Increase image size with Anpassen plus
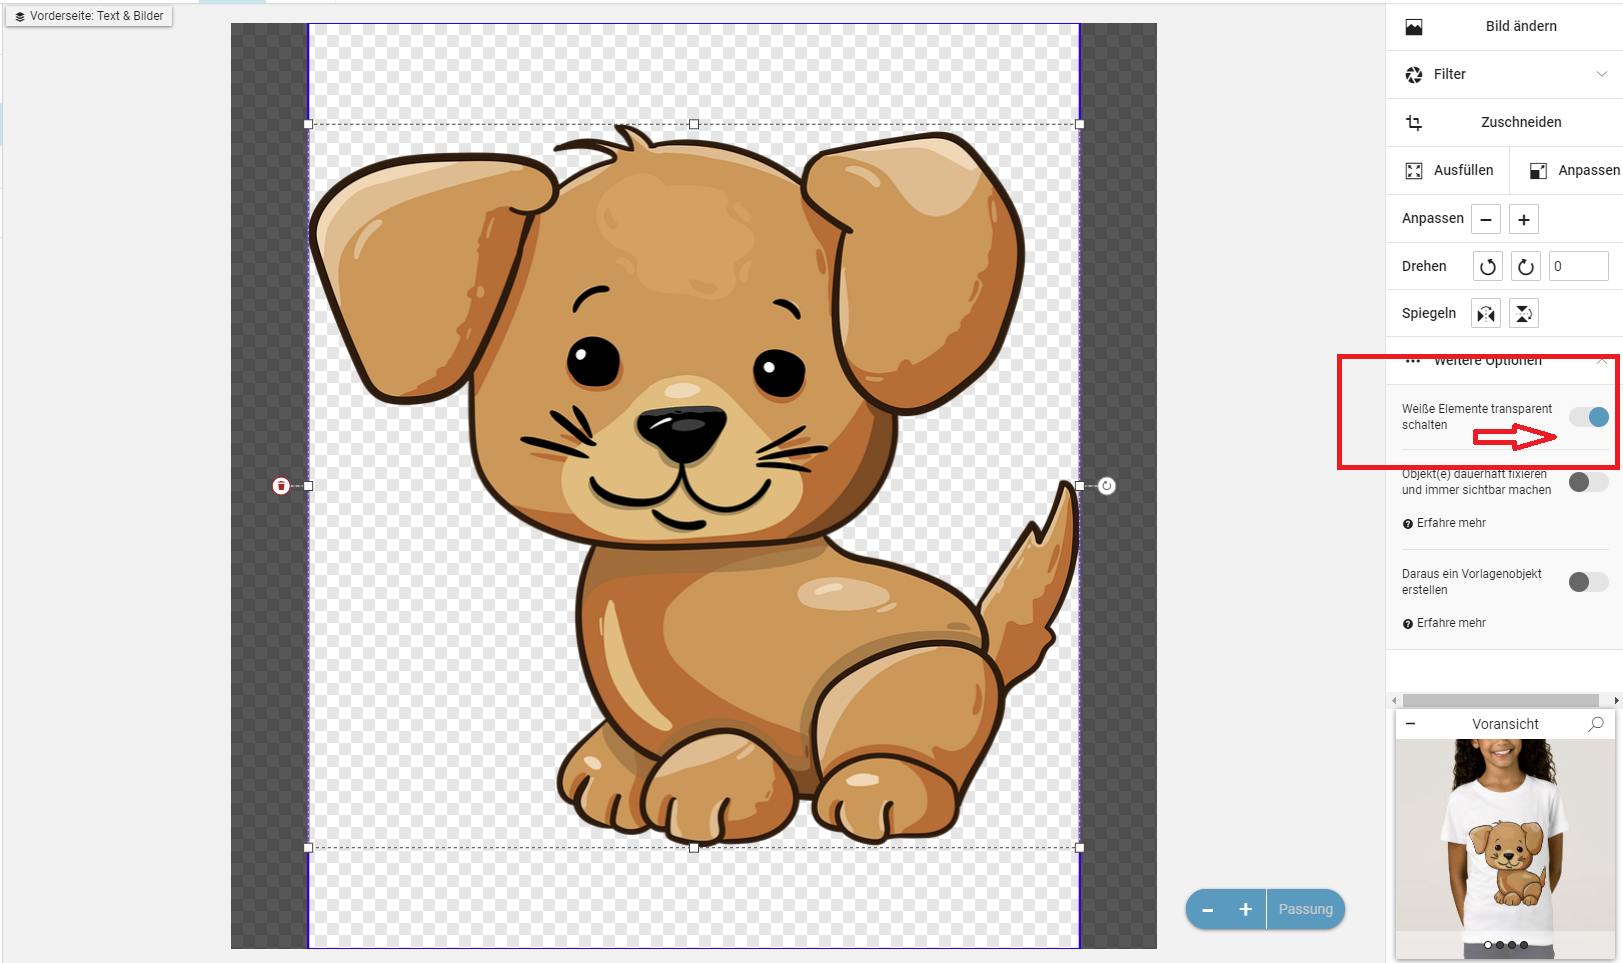 coord(1524,219)
